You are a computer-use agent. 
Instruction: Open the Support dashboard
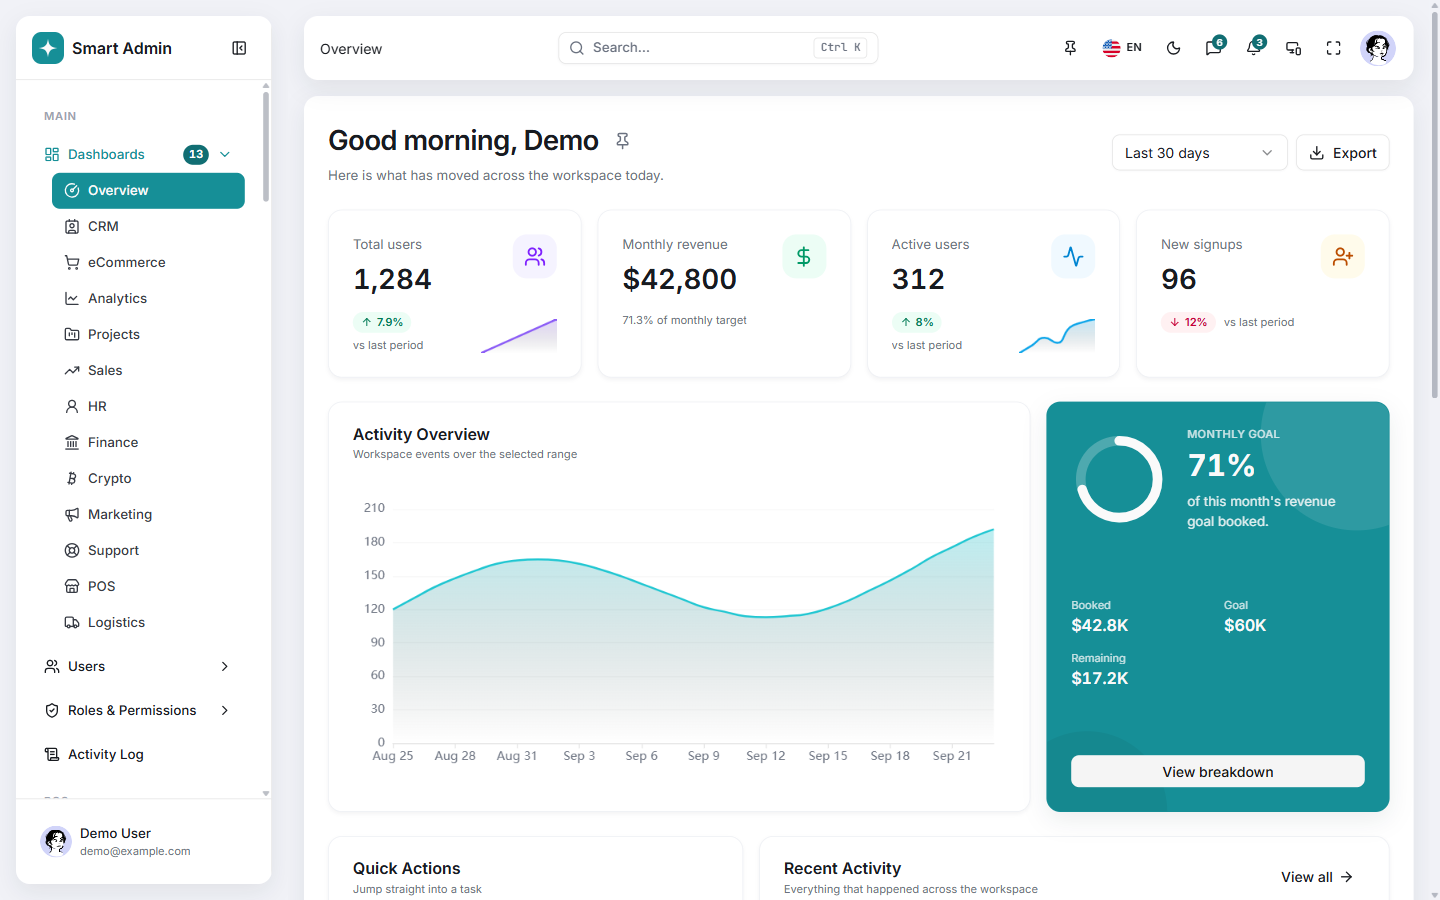148,551
